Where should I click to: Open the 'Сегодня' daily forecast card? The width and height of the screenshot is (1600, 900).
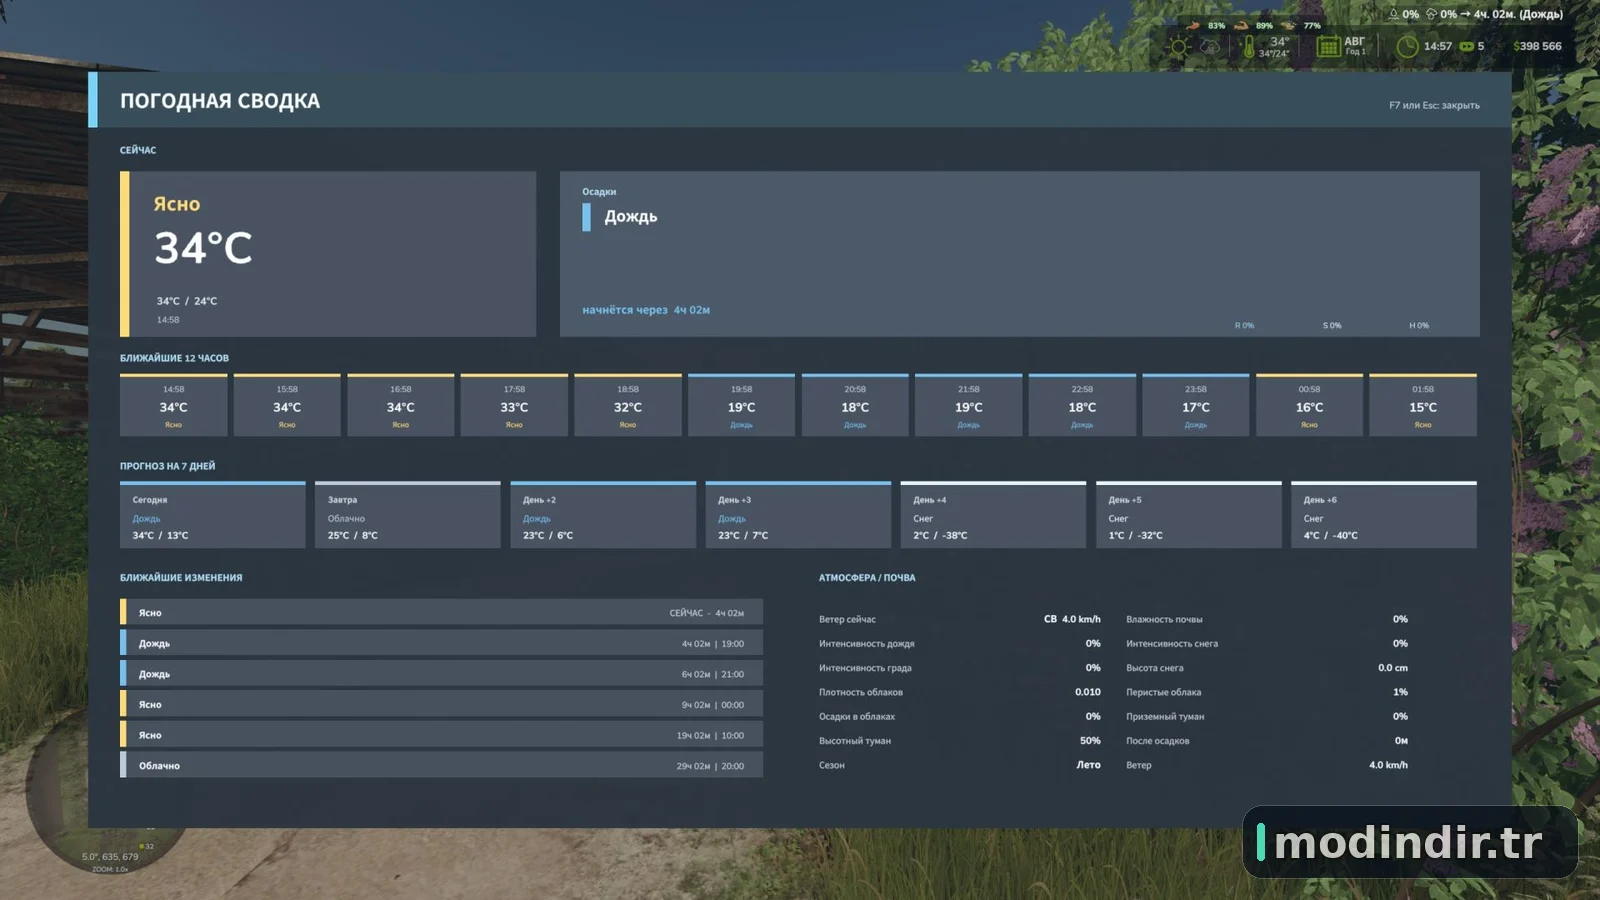point(212,515)
